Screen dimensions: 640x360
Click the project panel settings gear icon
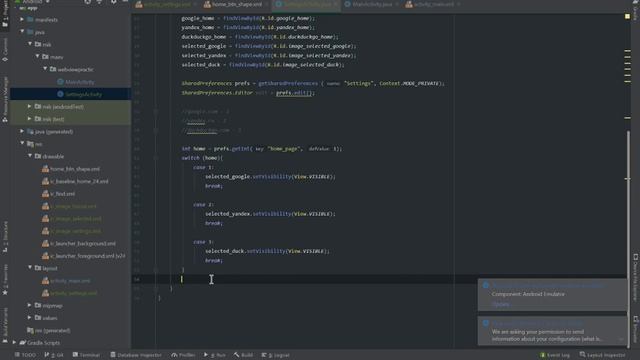[114, 2]
